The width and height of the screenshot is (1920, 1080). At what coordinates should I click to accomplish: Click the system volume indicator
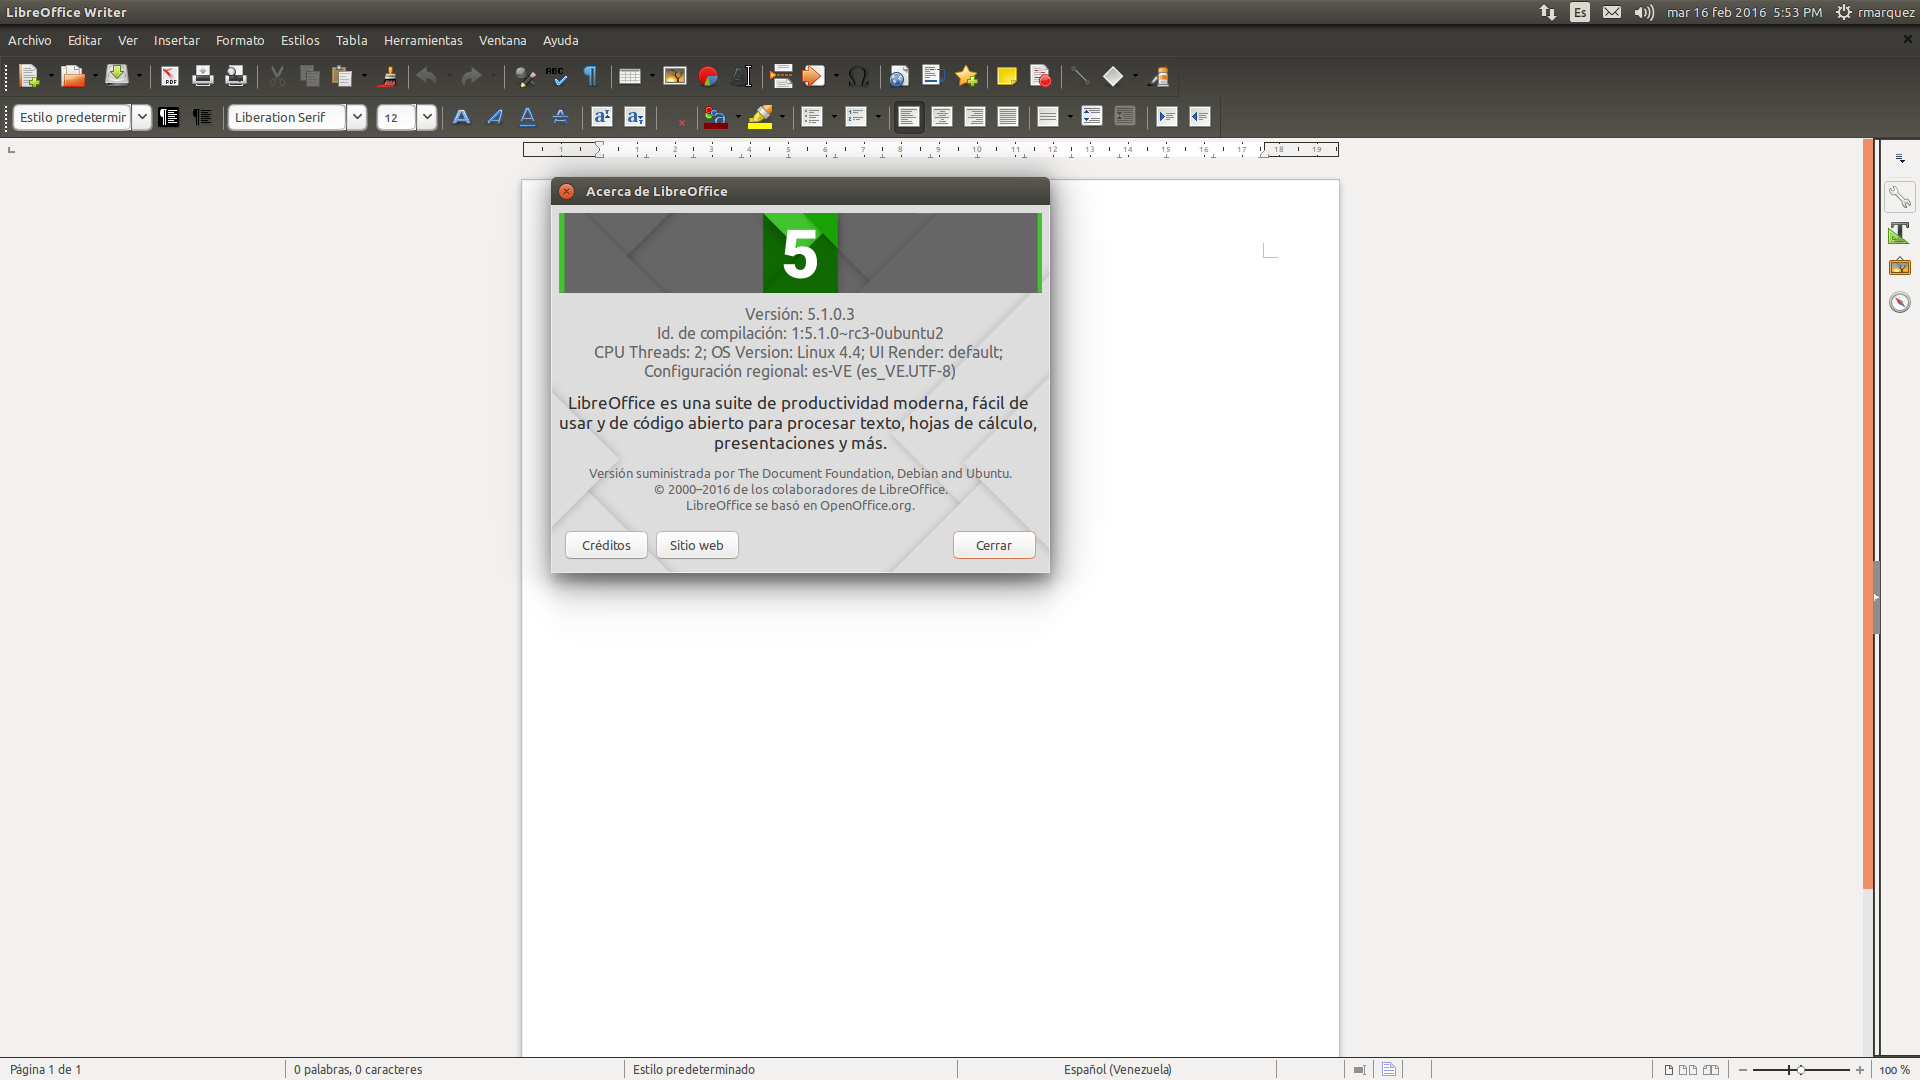tap(1644, 12)
